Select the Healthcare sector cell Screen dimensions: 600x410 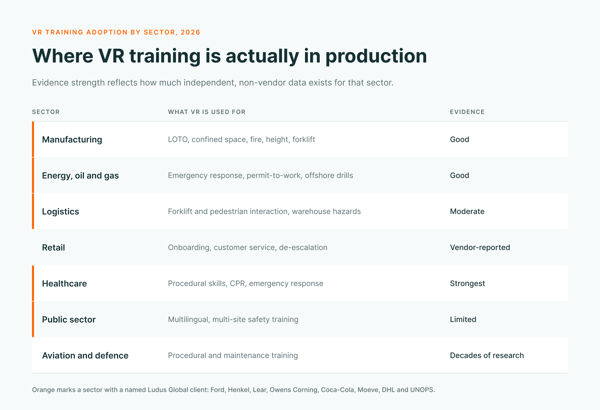64,283
